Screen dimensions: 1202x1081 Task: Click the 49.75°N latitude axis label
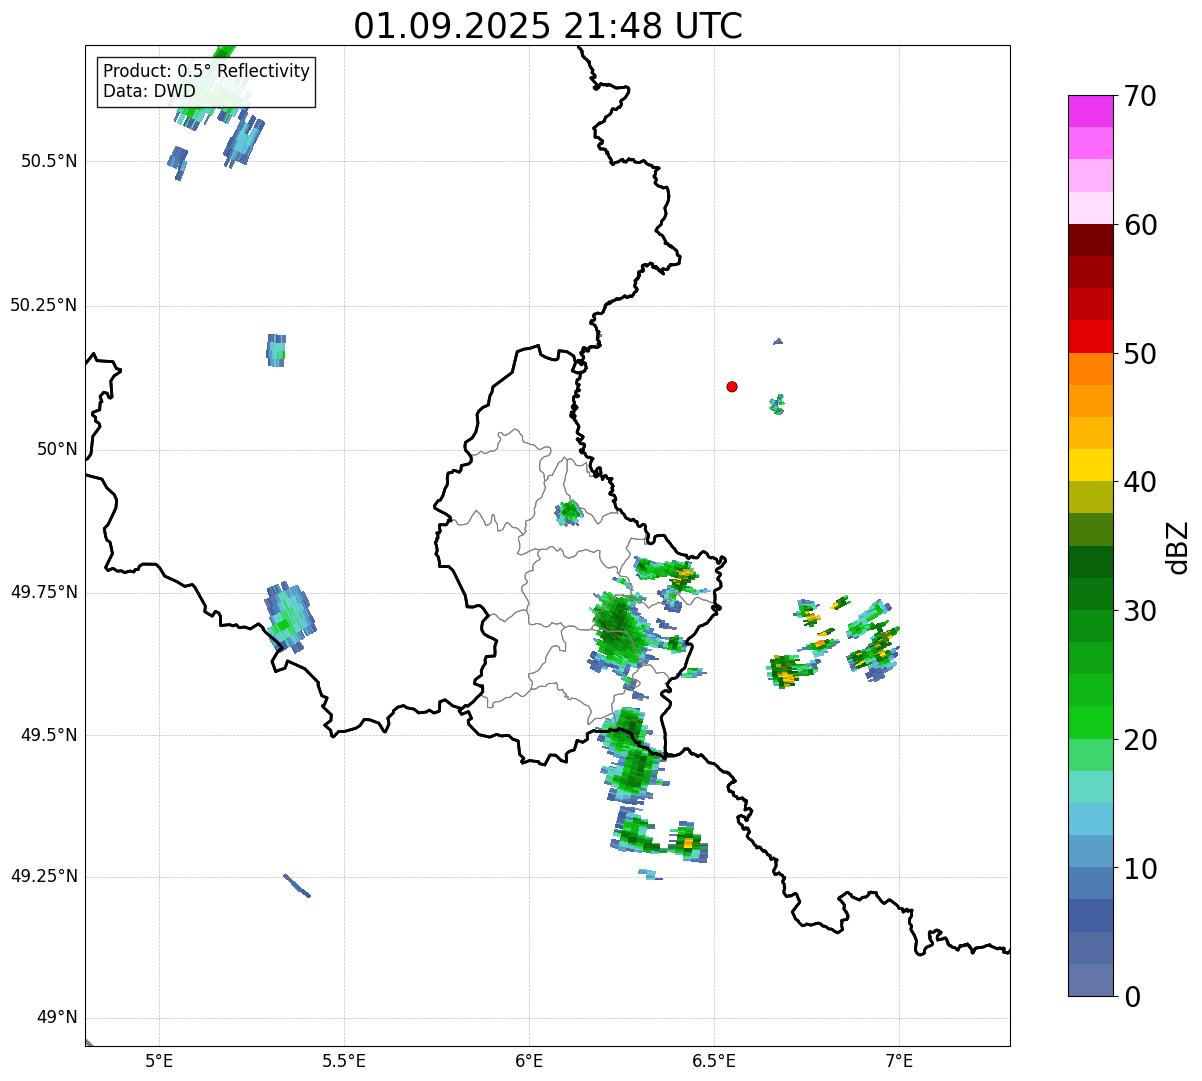tap(44, 592)
